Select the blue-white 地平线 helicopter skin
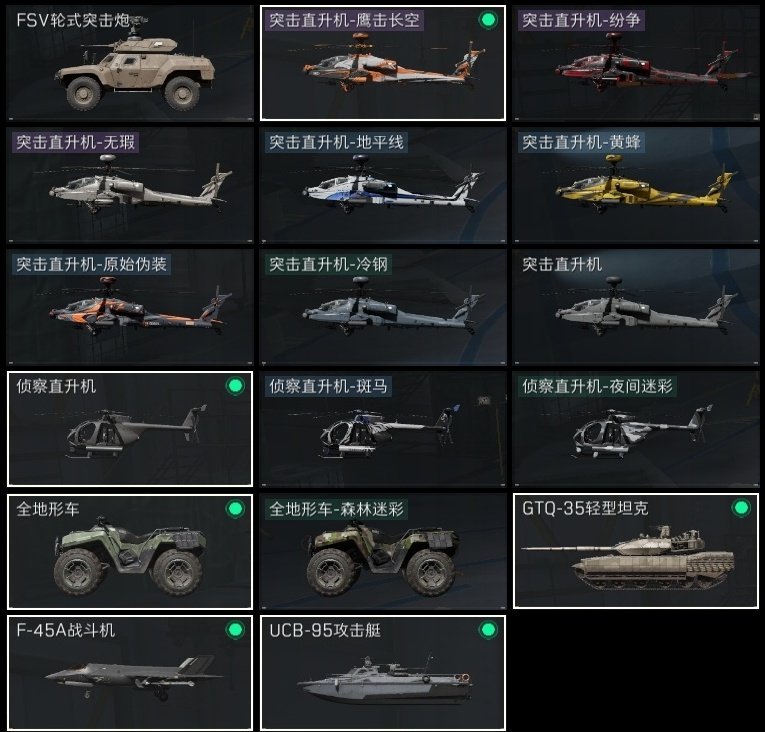 tap(383, 185)
